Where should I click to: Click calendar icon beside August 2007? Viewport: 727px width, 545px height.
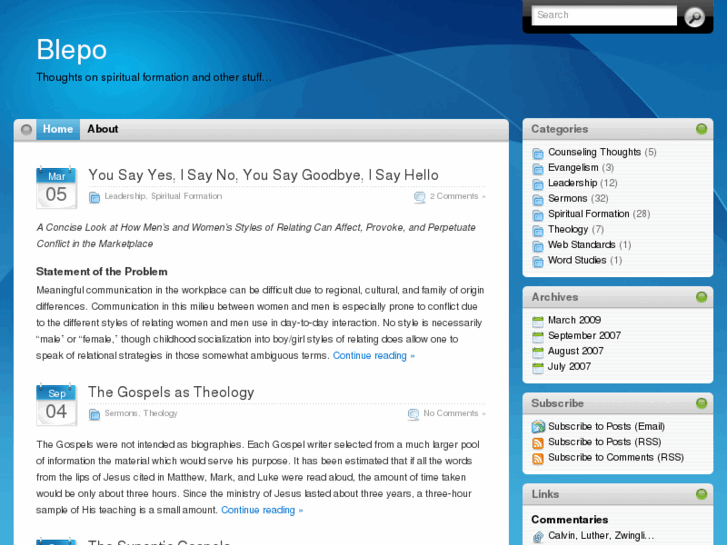538,352
